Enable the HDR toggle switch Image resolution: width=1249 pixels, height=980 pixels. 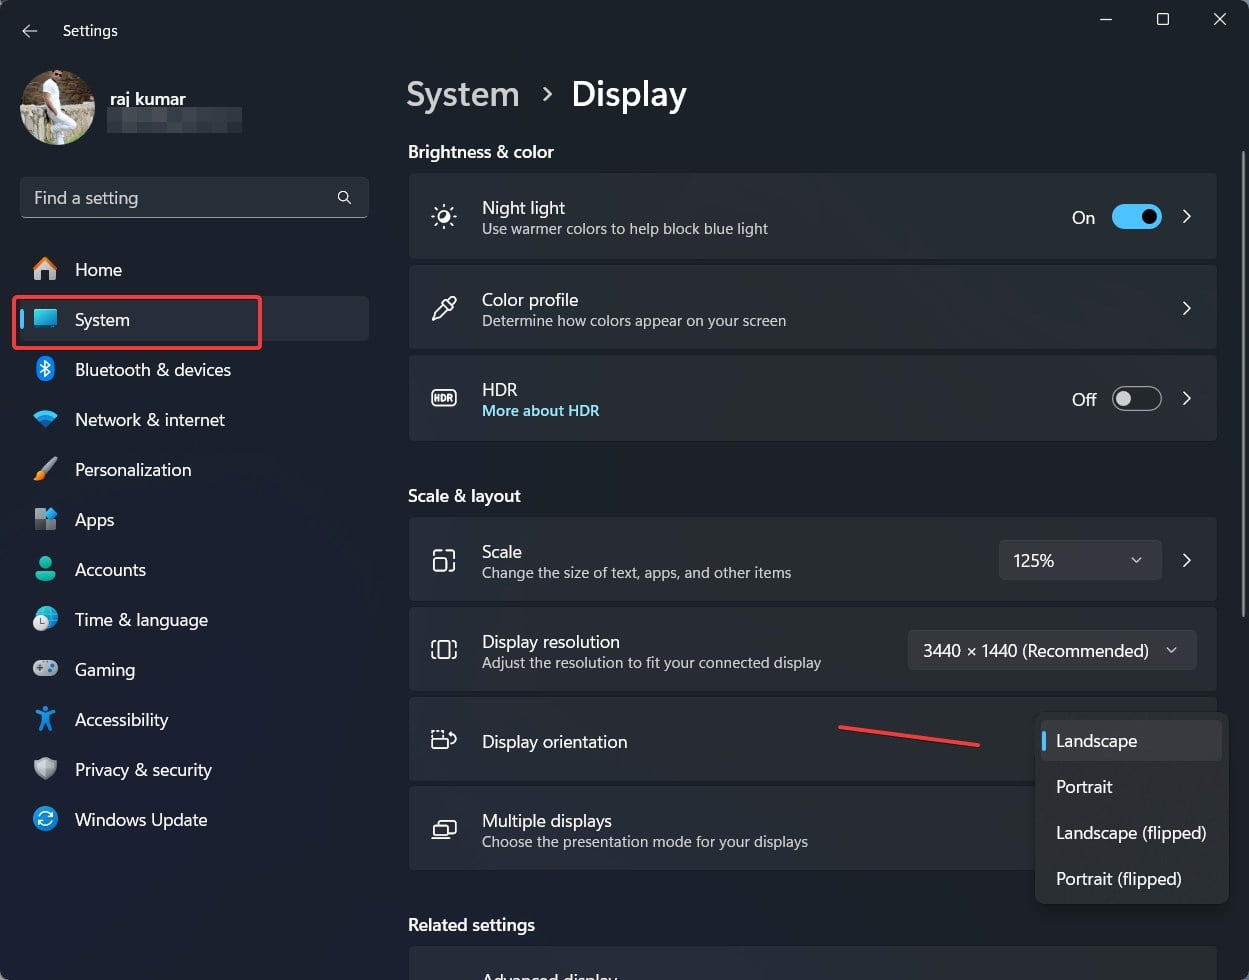point(1136,399)
